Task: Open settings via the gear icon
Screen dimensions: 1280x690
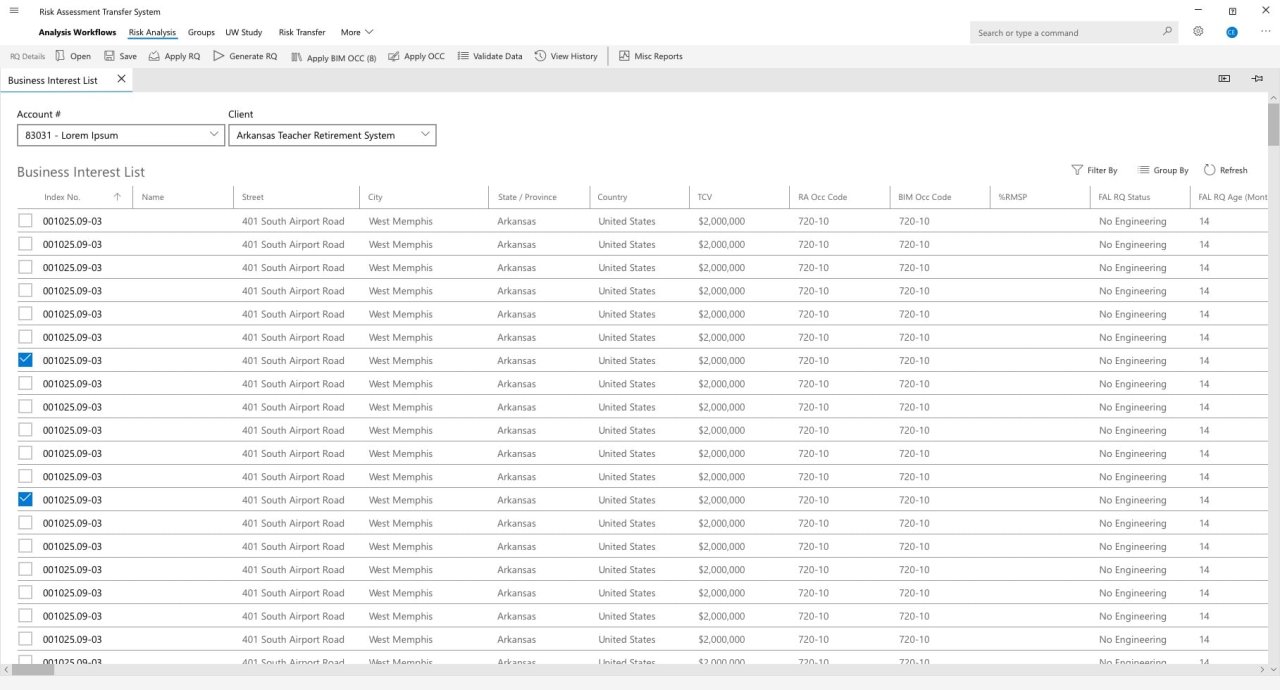Action: pyautogui.click(x=1198, y=32)
